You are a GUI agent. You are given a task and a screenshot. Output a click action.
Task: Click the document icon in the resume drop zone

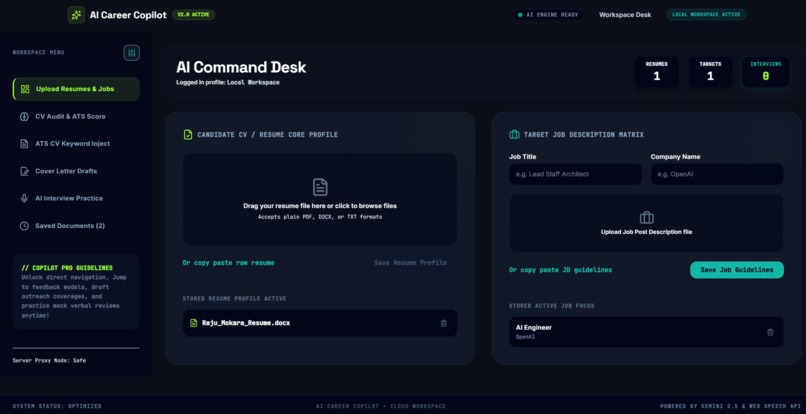coord(320,187)
